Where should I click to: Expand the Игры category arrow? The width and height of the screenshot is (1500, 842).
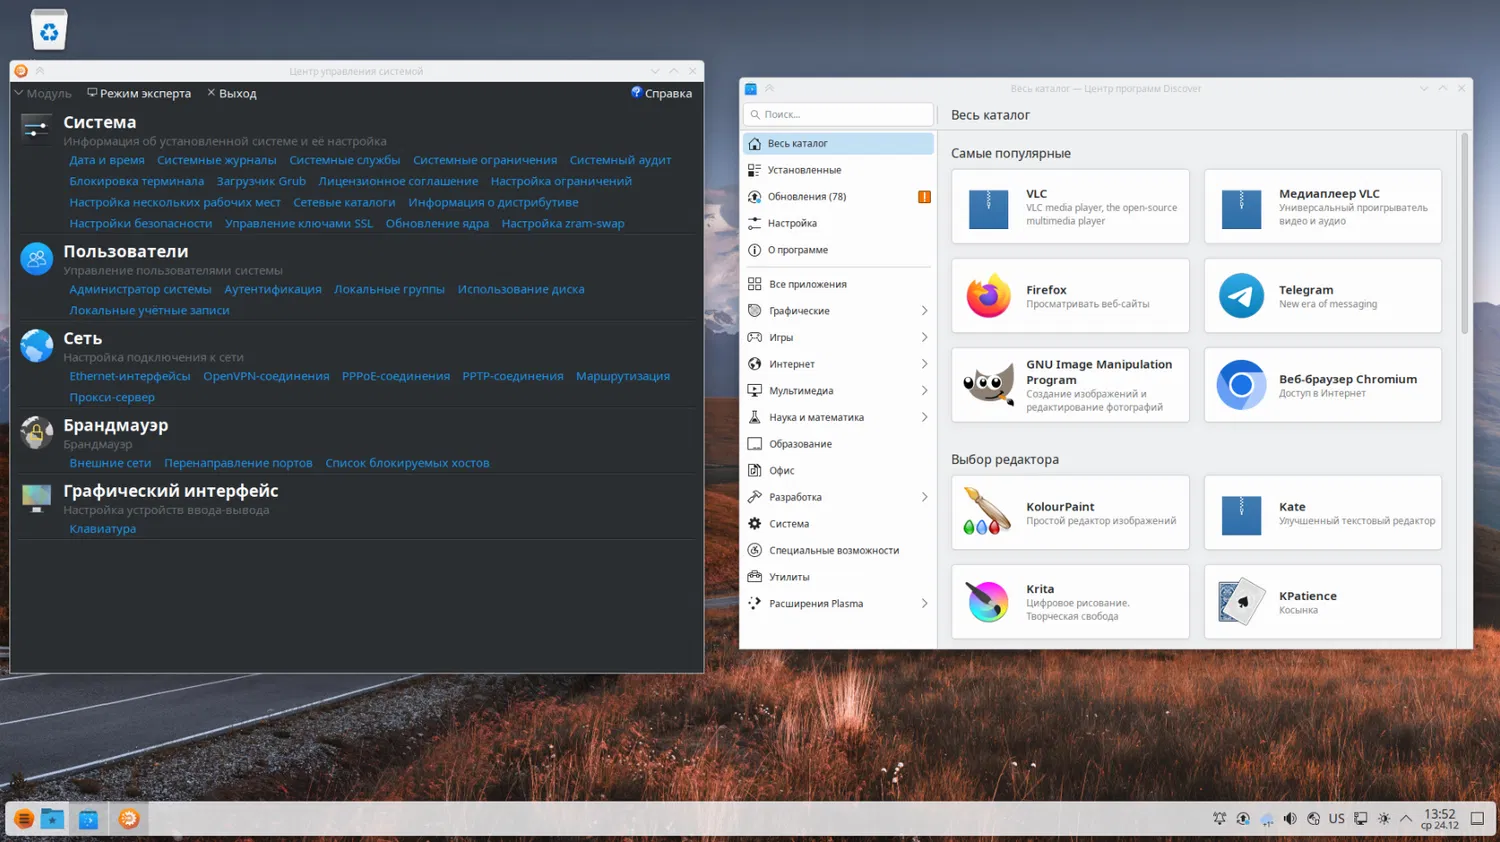[x=924, y=338]
